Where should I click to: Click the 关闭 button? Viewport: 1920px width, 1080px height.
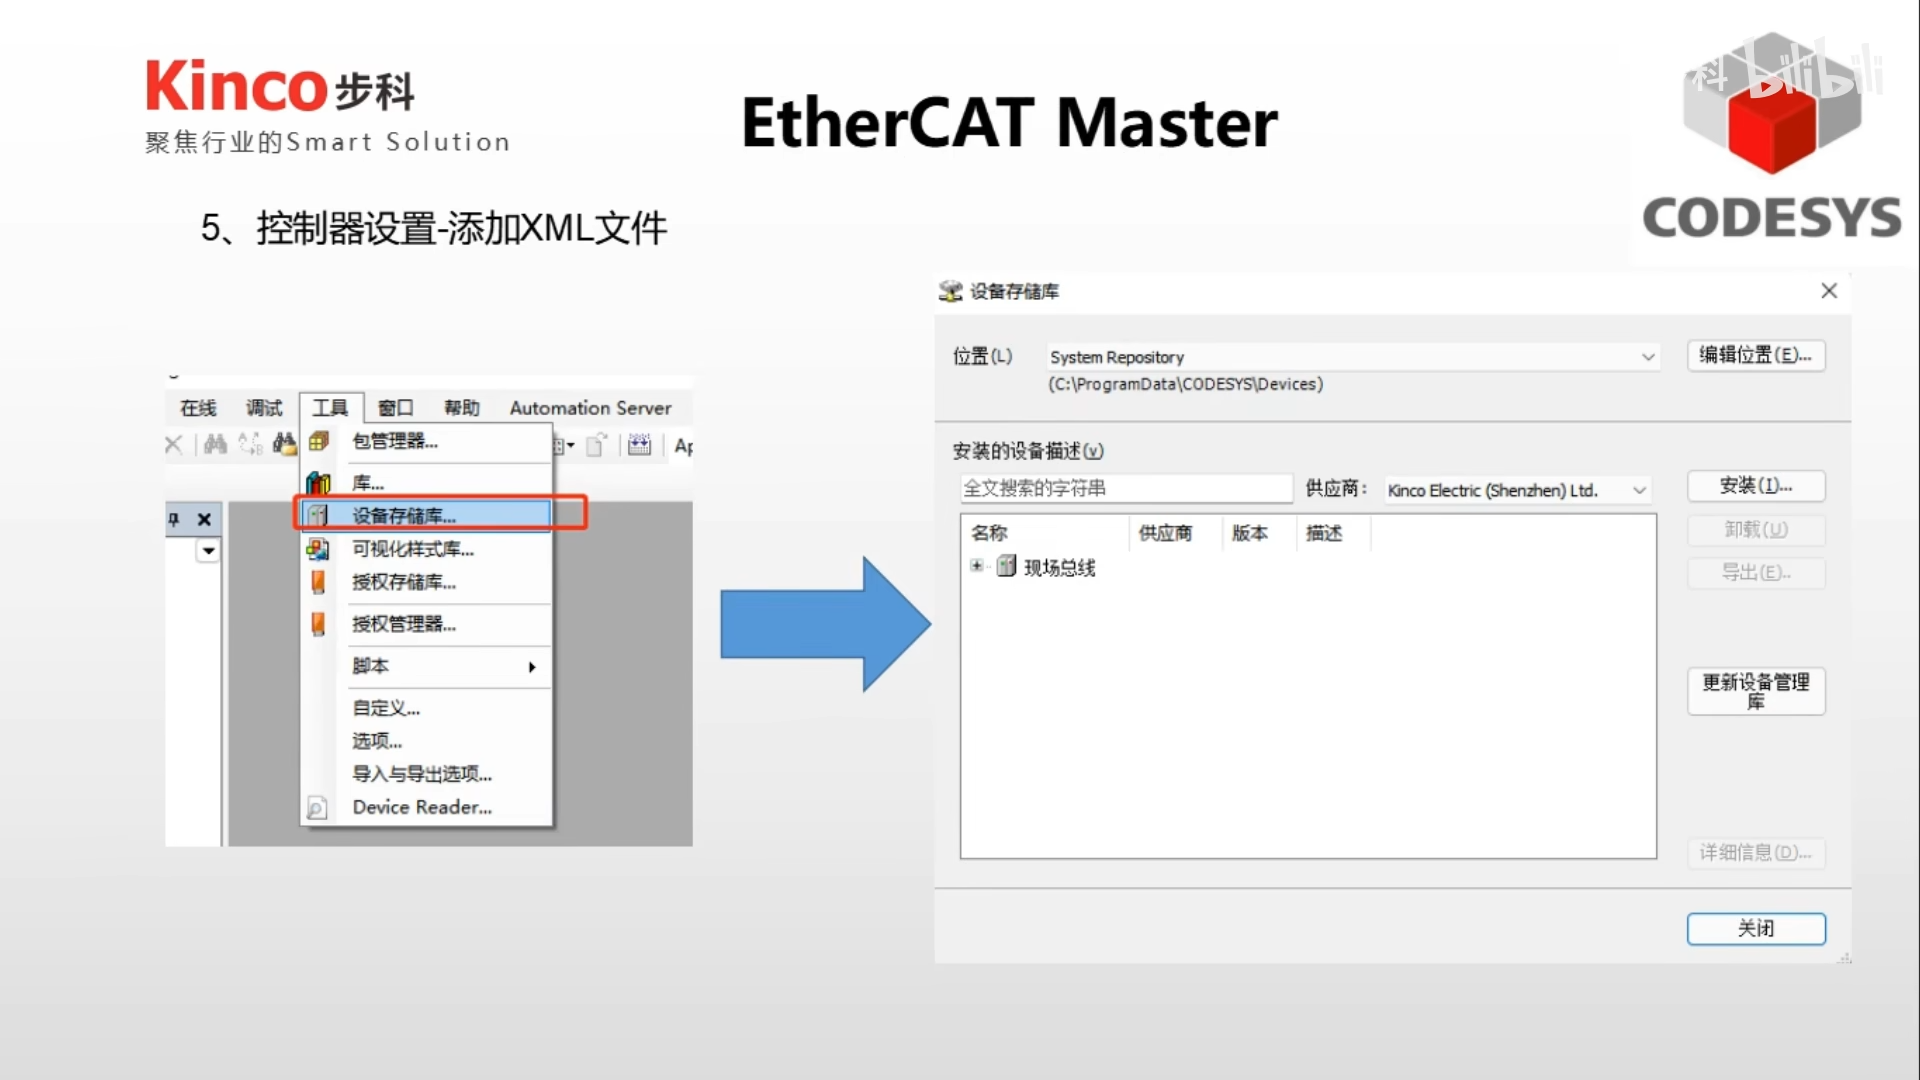click(x=1756, y=929)
